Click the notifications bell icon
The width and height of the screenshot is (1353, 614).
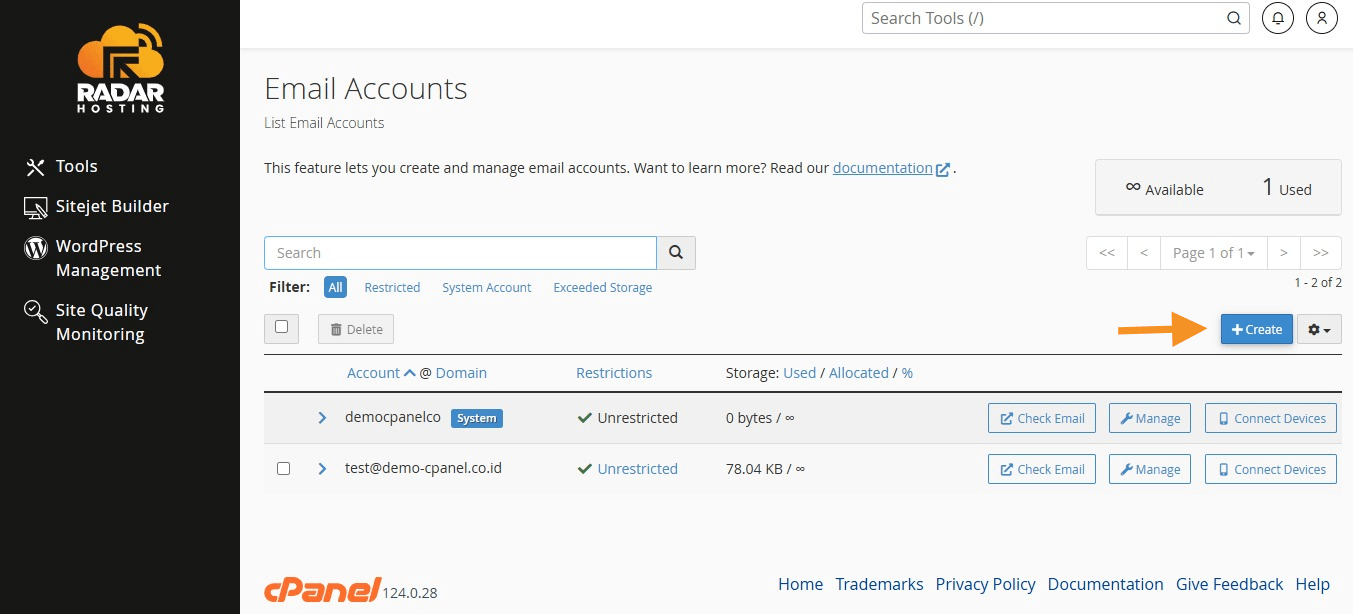coord(1277,18)
